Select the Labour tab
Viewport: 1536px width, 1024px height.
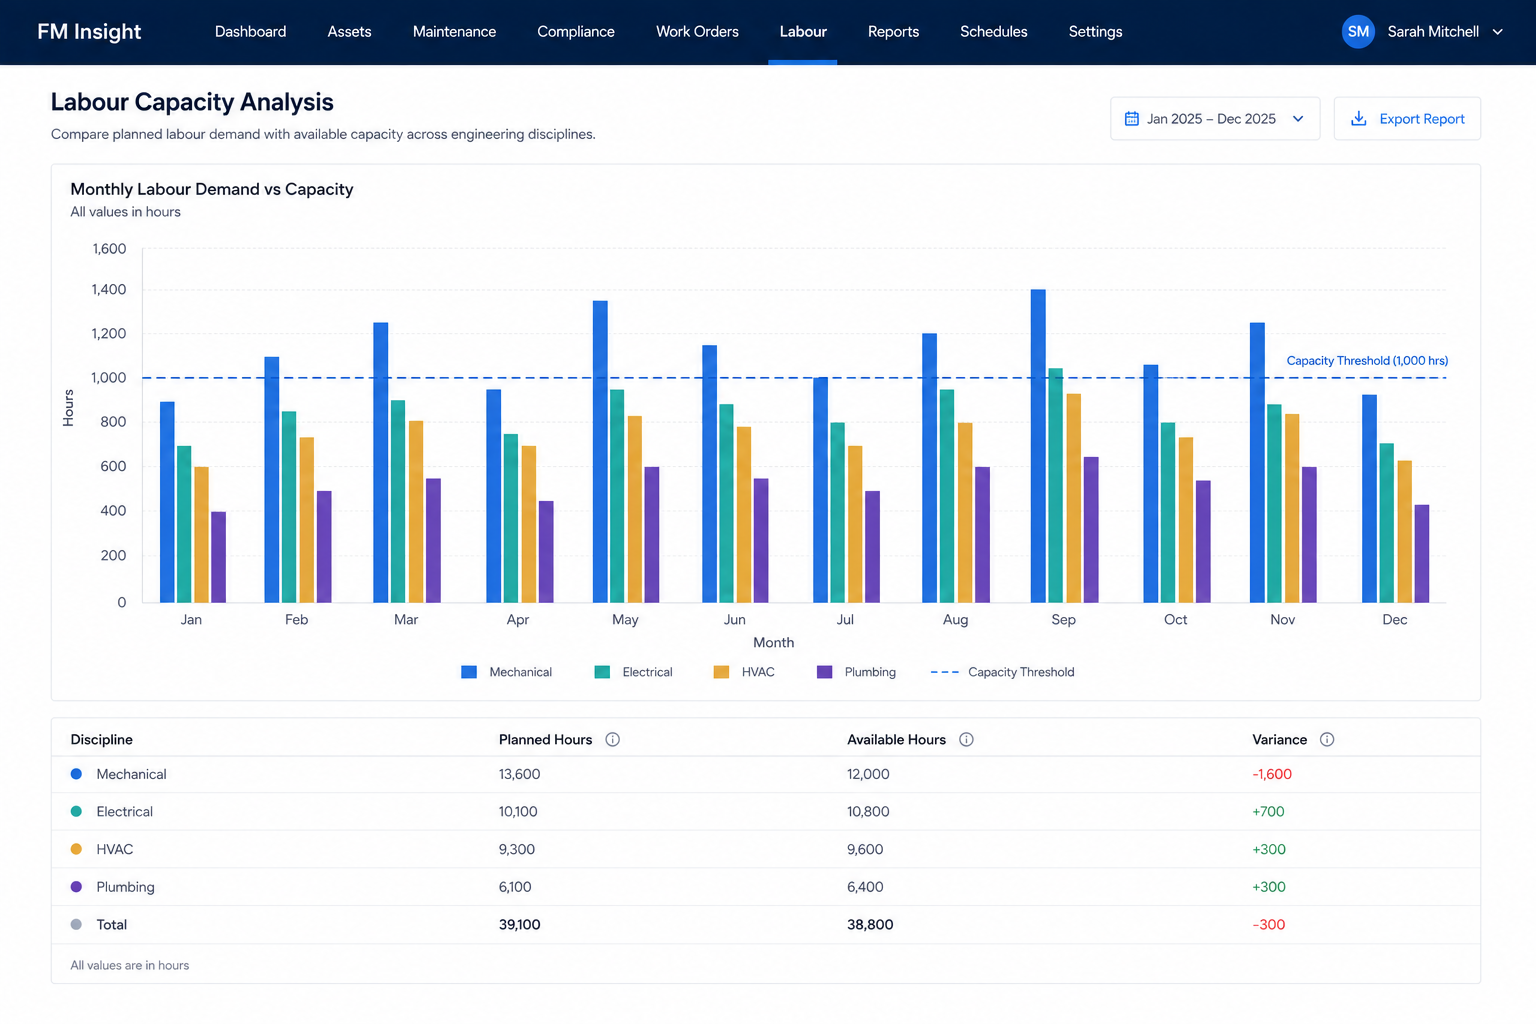point(803,32)
